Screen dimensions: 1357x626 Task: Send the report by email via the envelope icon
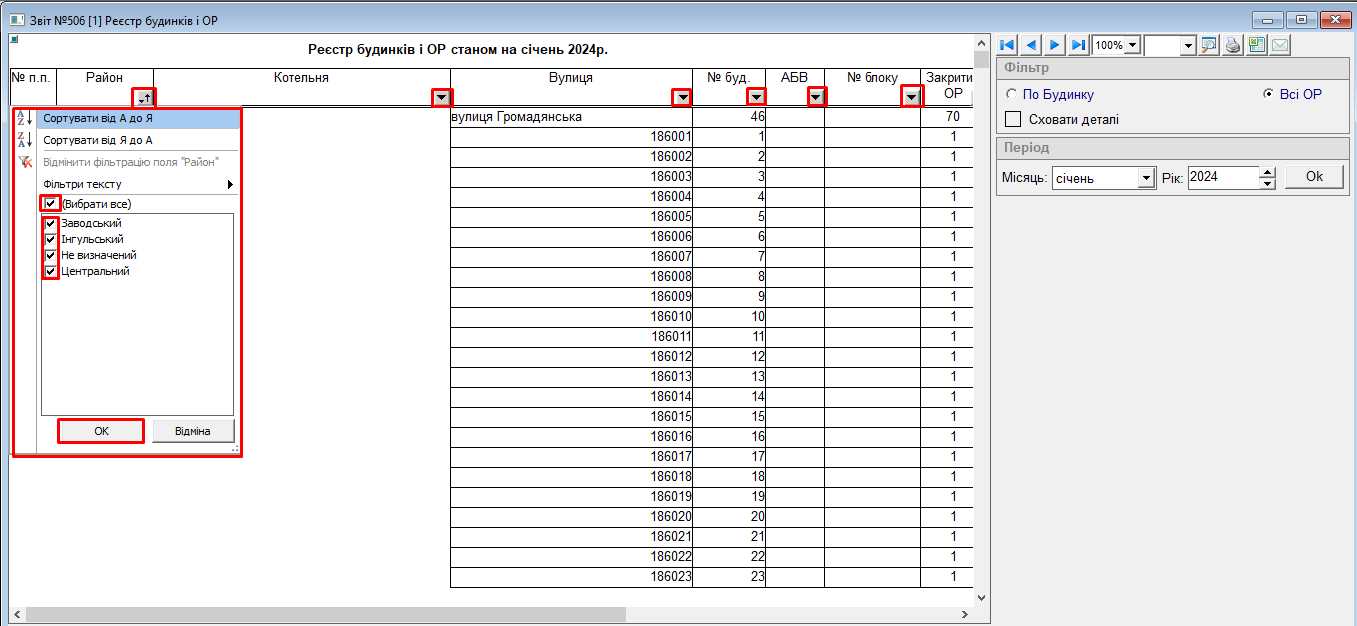(x=1279, y=45)
